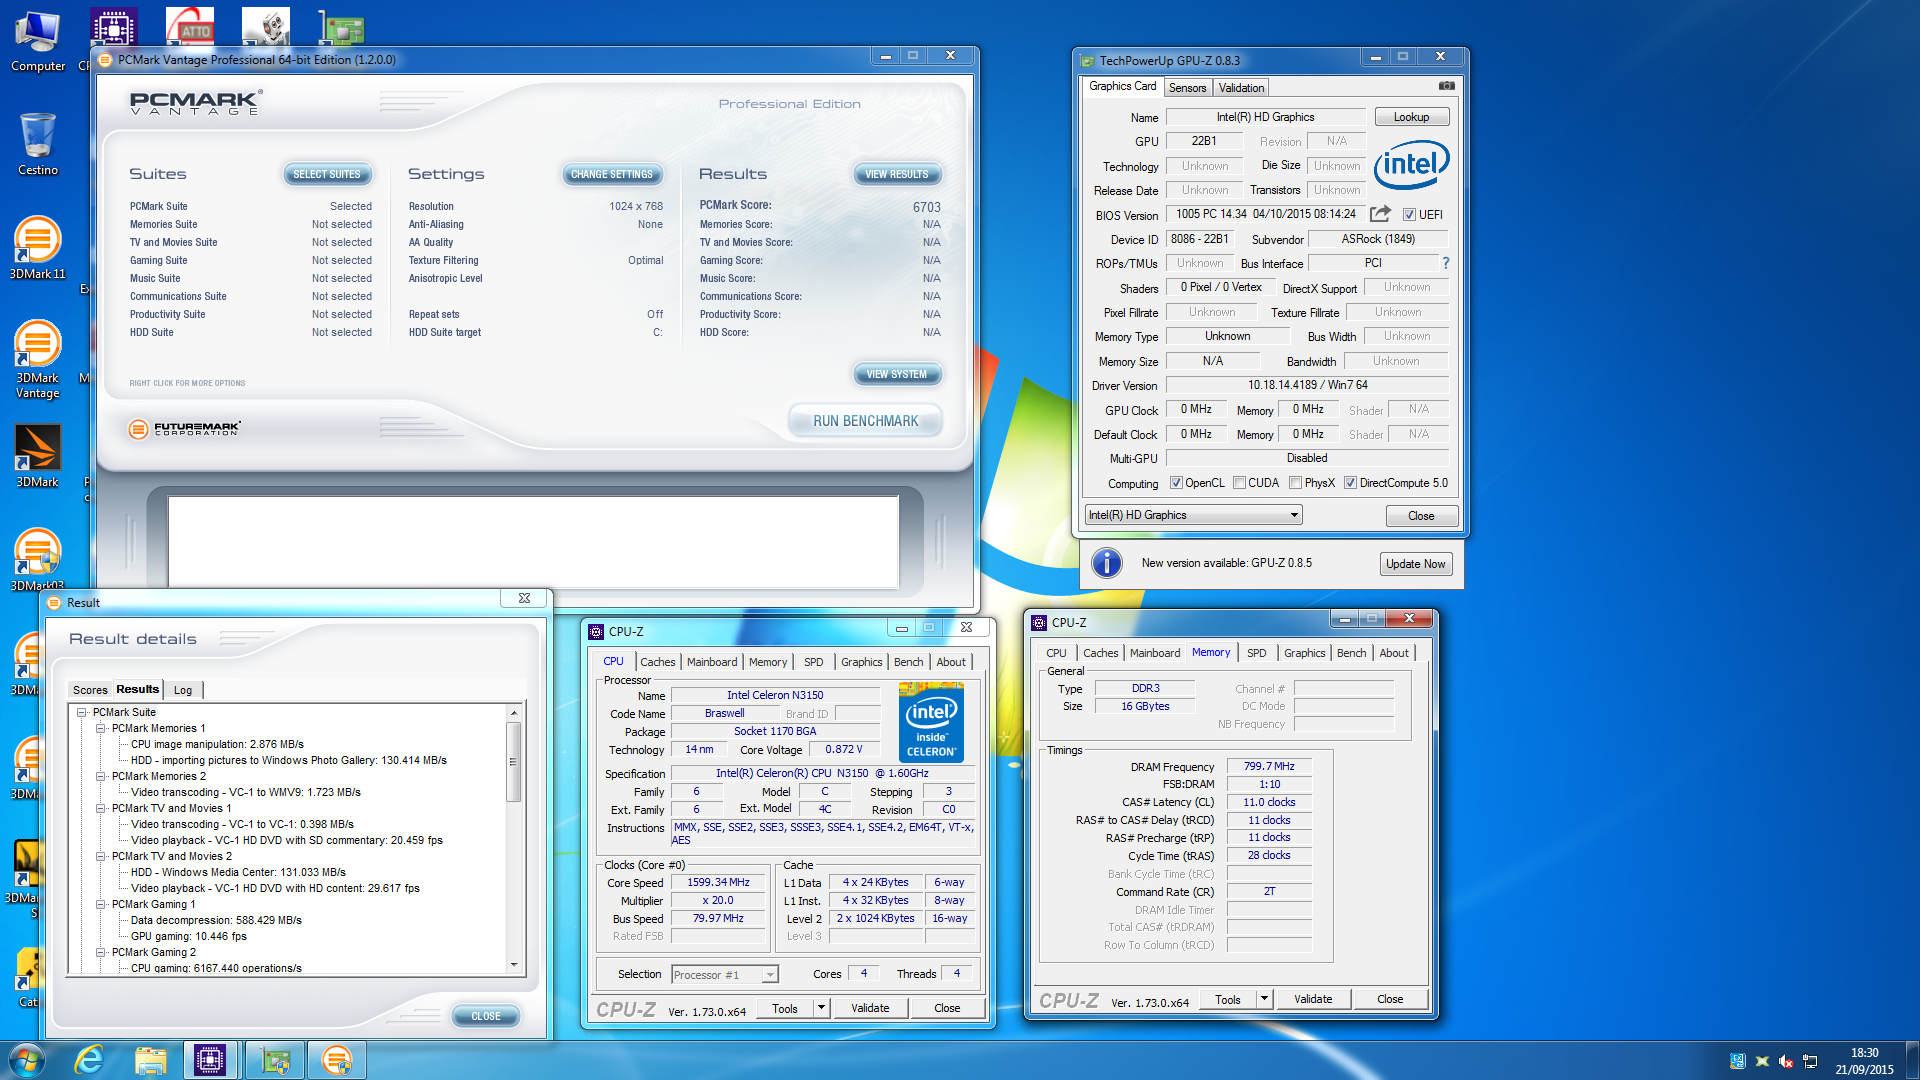The width and height of the screenshot is (1920, 1080).
Task: Click the VIEW SYSTEM button
Action: [897, 374]
